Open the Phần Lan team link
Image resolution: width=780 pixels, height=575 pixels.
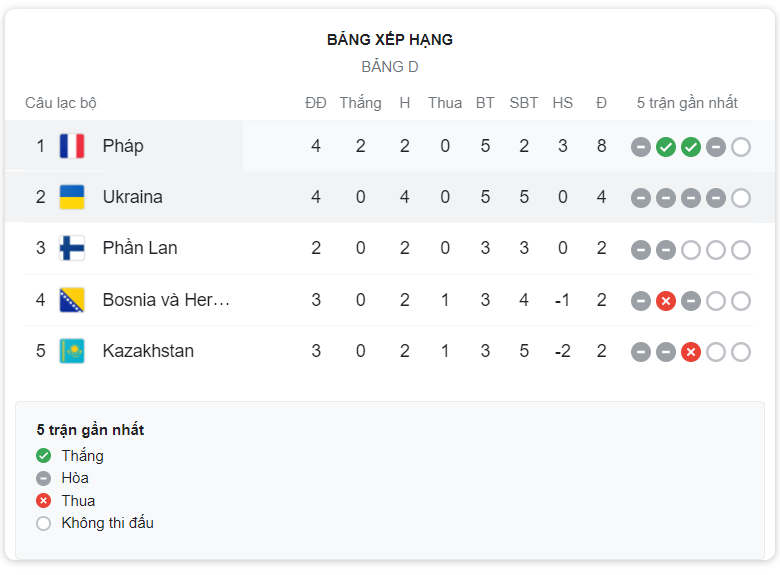(x=140, y=248)
